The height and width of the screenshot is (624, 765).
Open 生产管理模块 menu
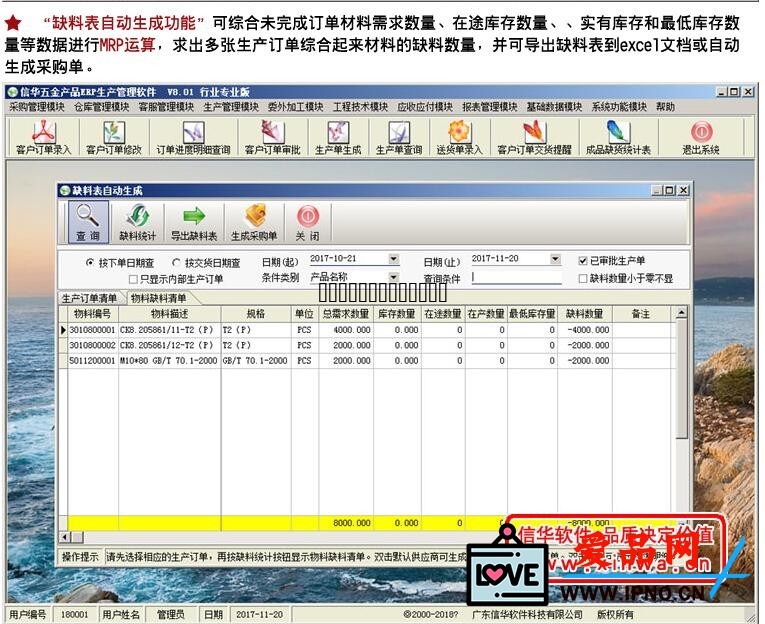tap(231, 107)
